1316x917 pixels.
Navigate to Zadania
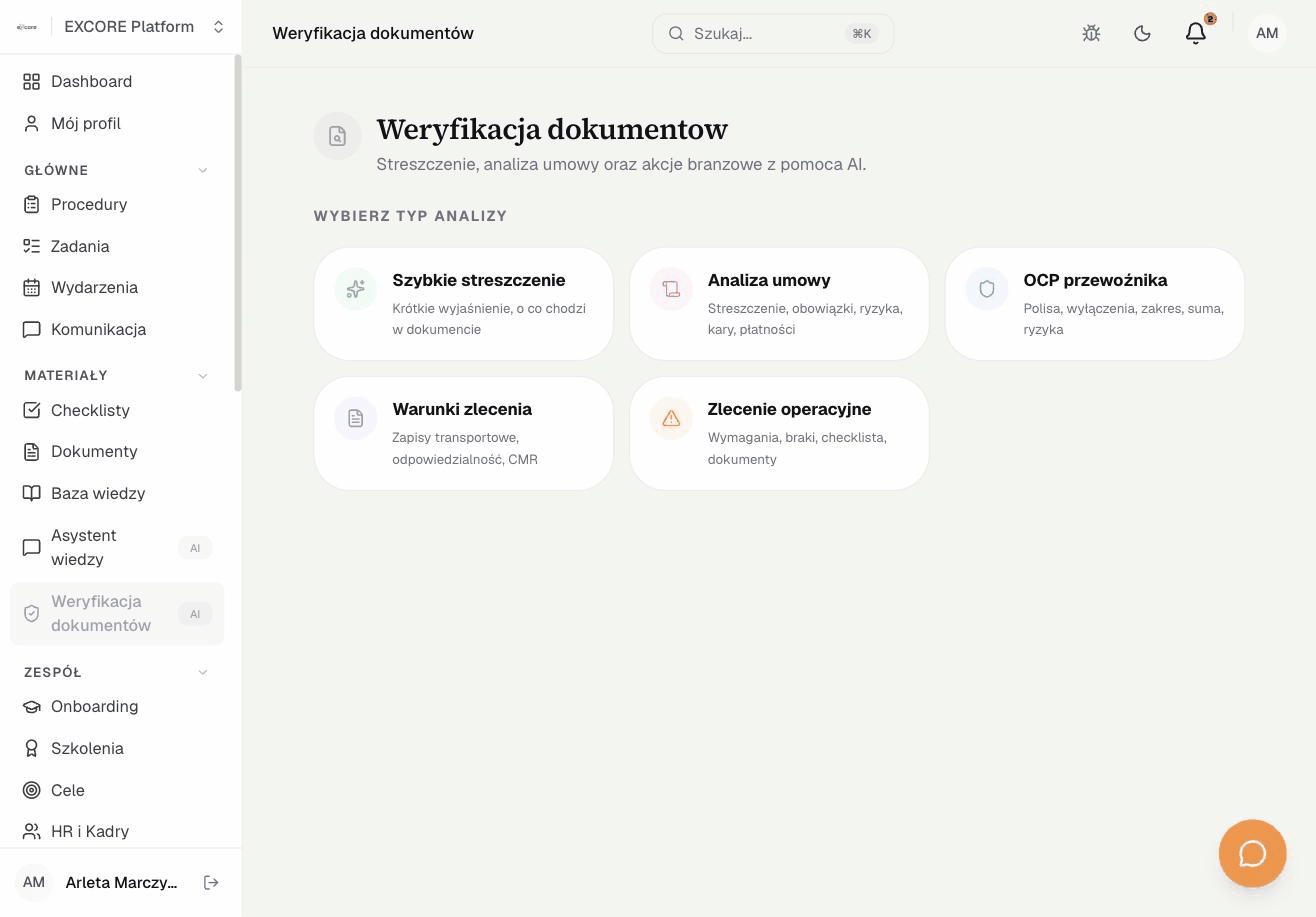click(x=117, y=247)
